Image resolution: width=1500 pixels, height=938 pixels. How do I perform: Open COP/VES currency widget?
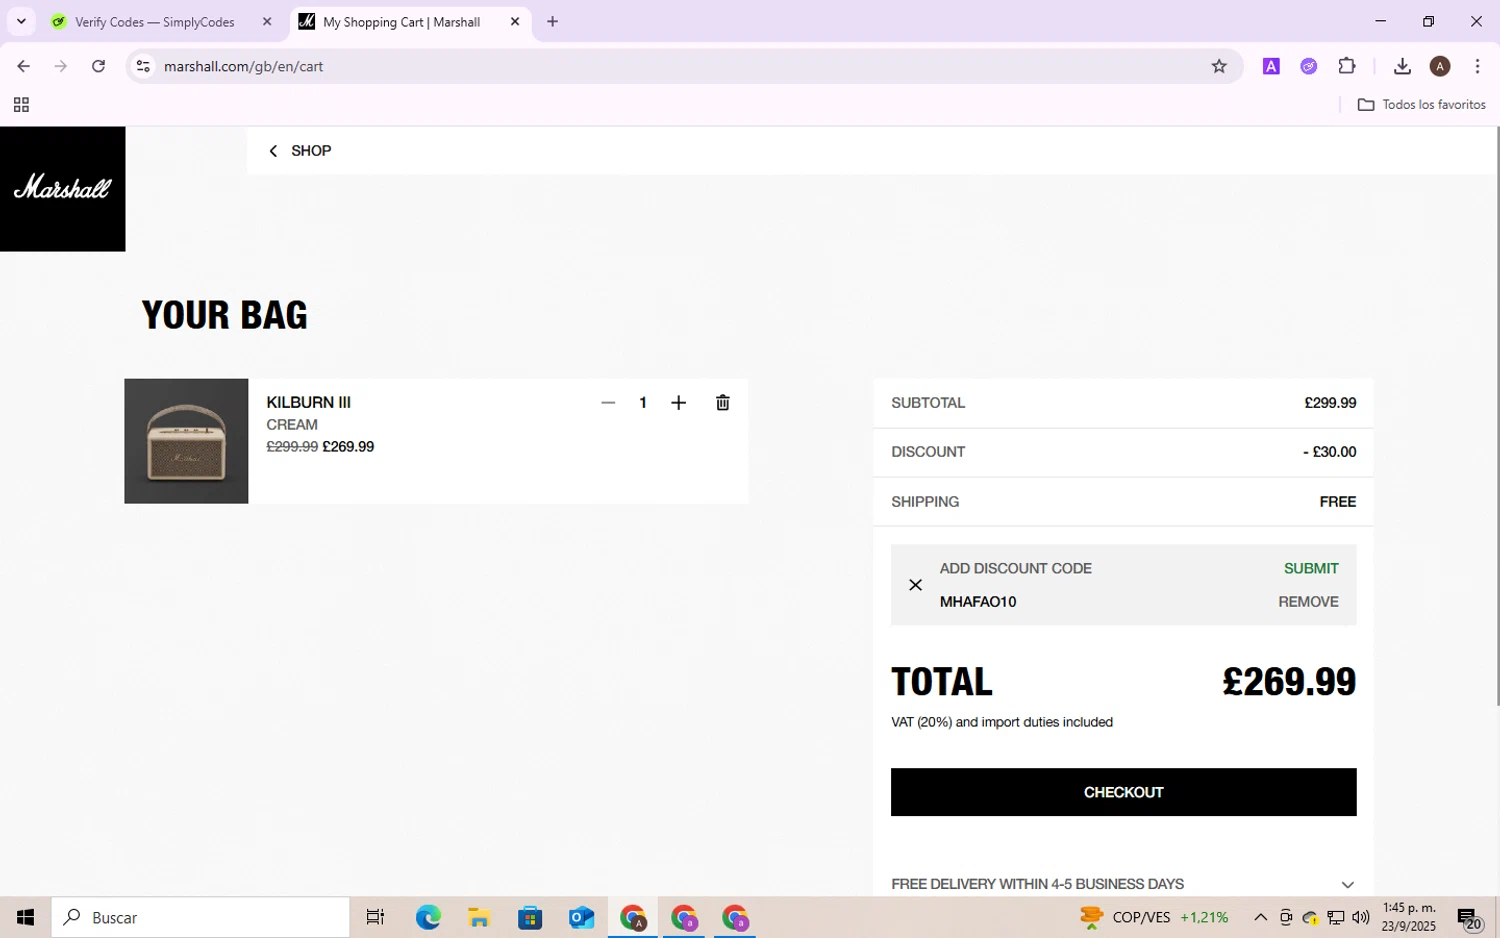click(1153, 917)
